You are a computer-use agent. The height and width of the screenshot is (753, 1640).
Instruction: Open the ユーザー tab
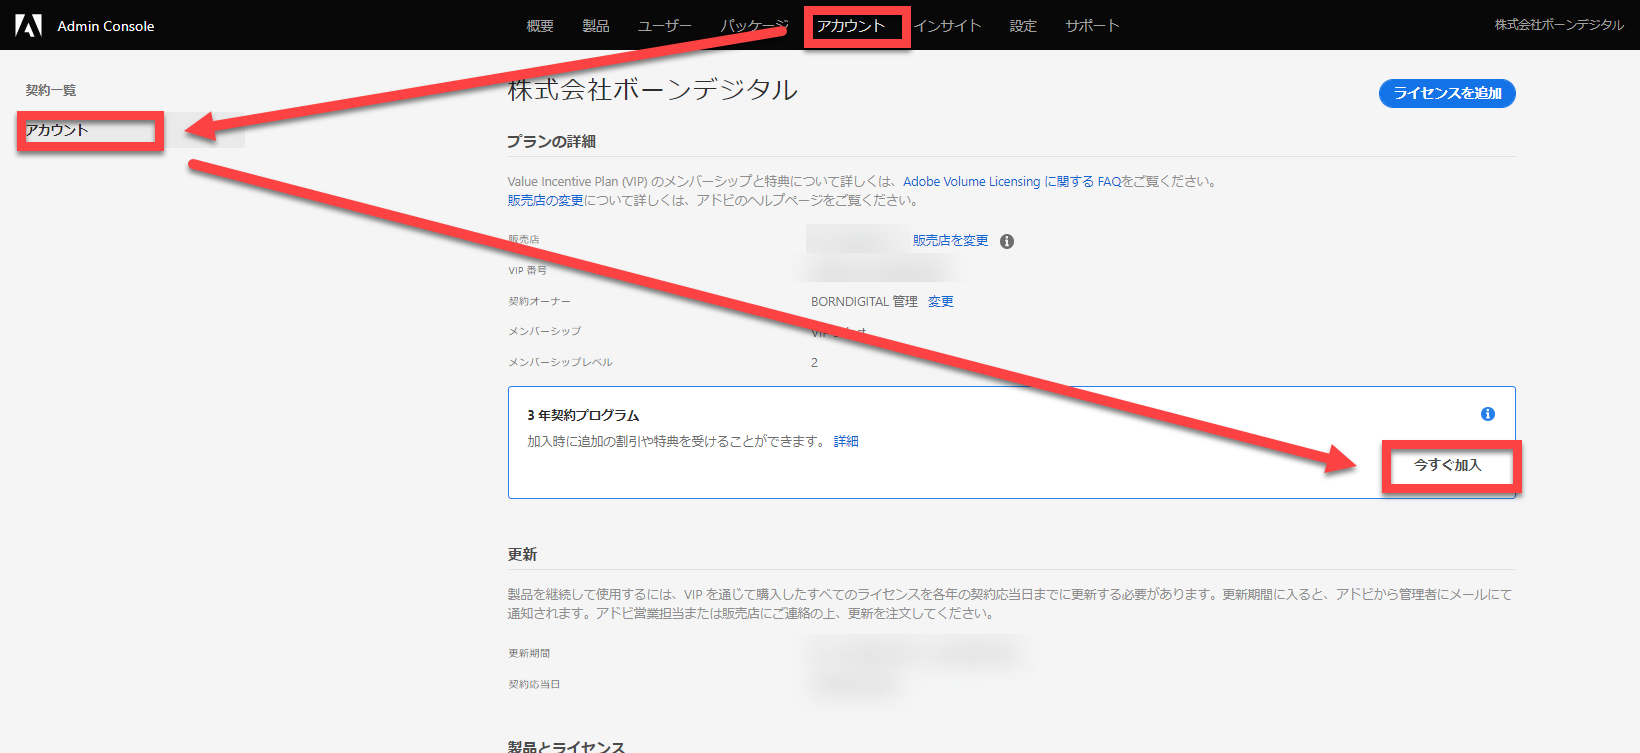(665, 26)
